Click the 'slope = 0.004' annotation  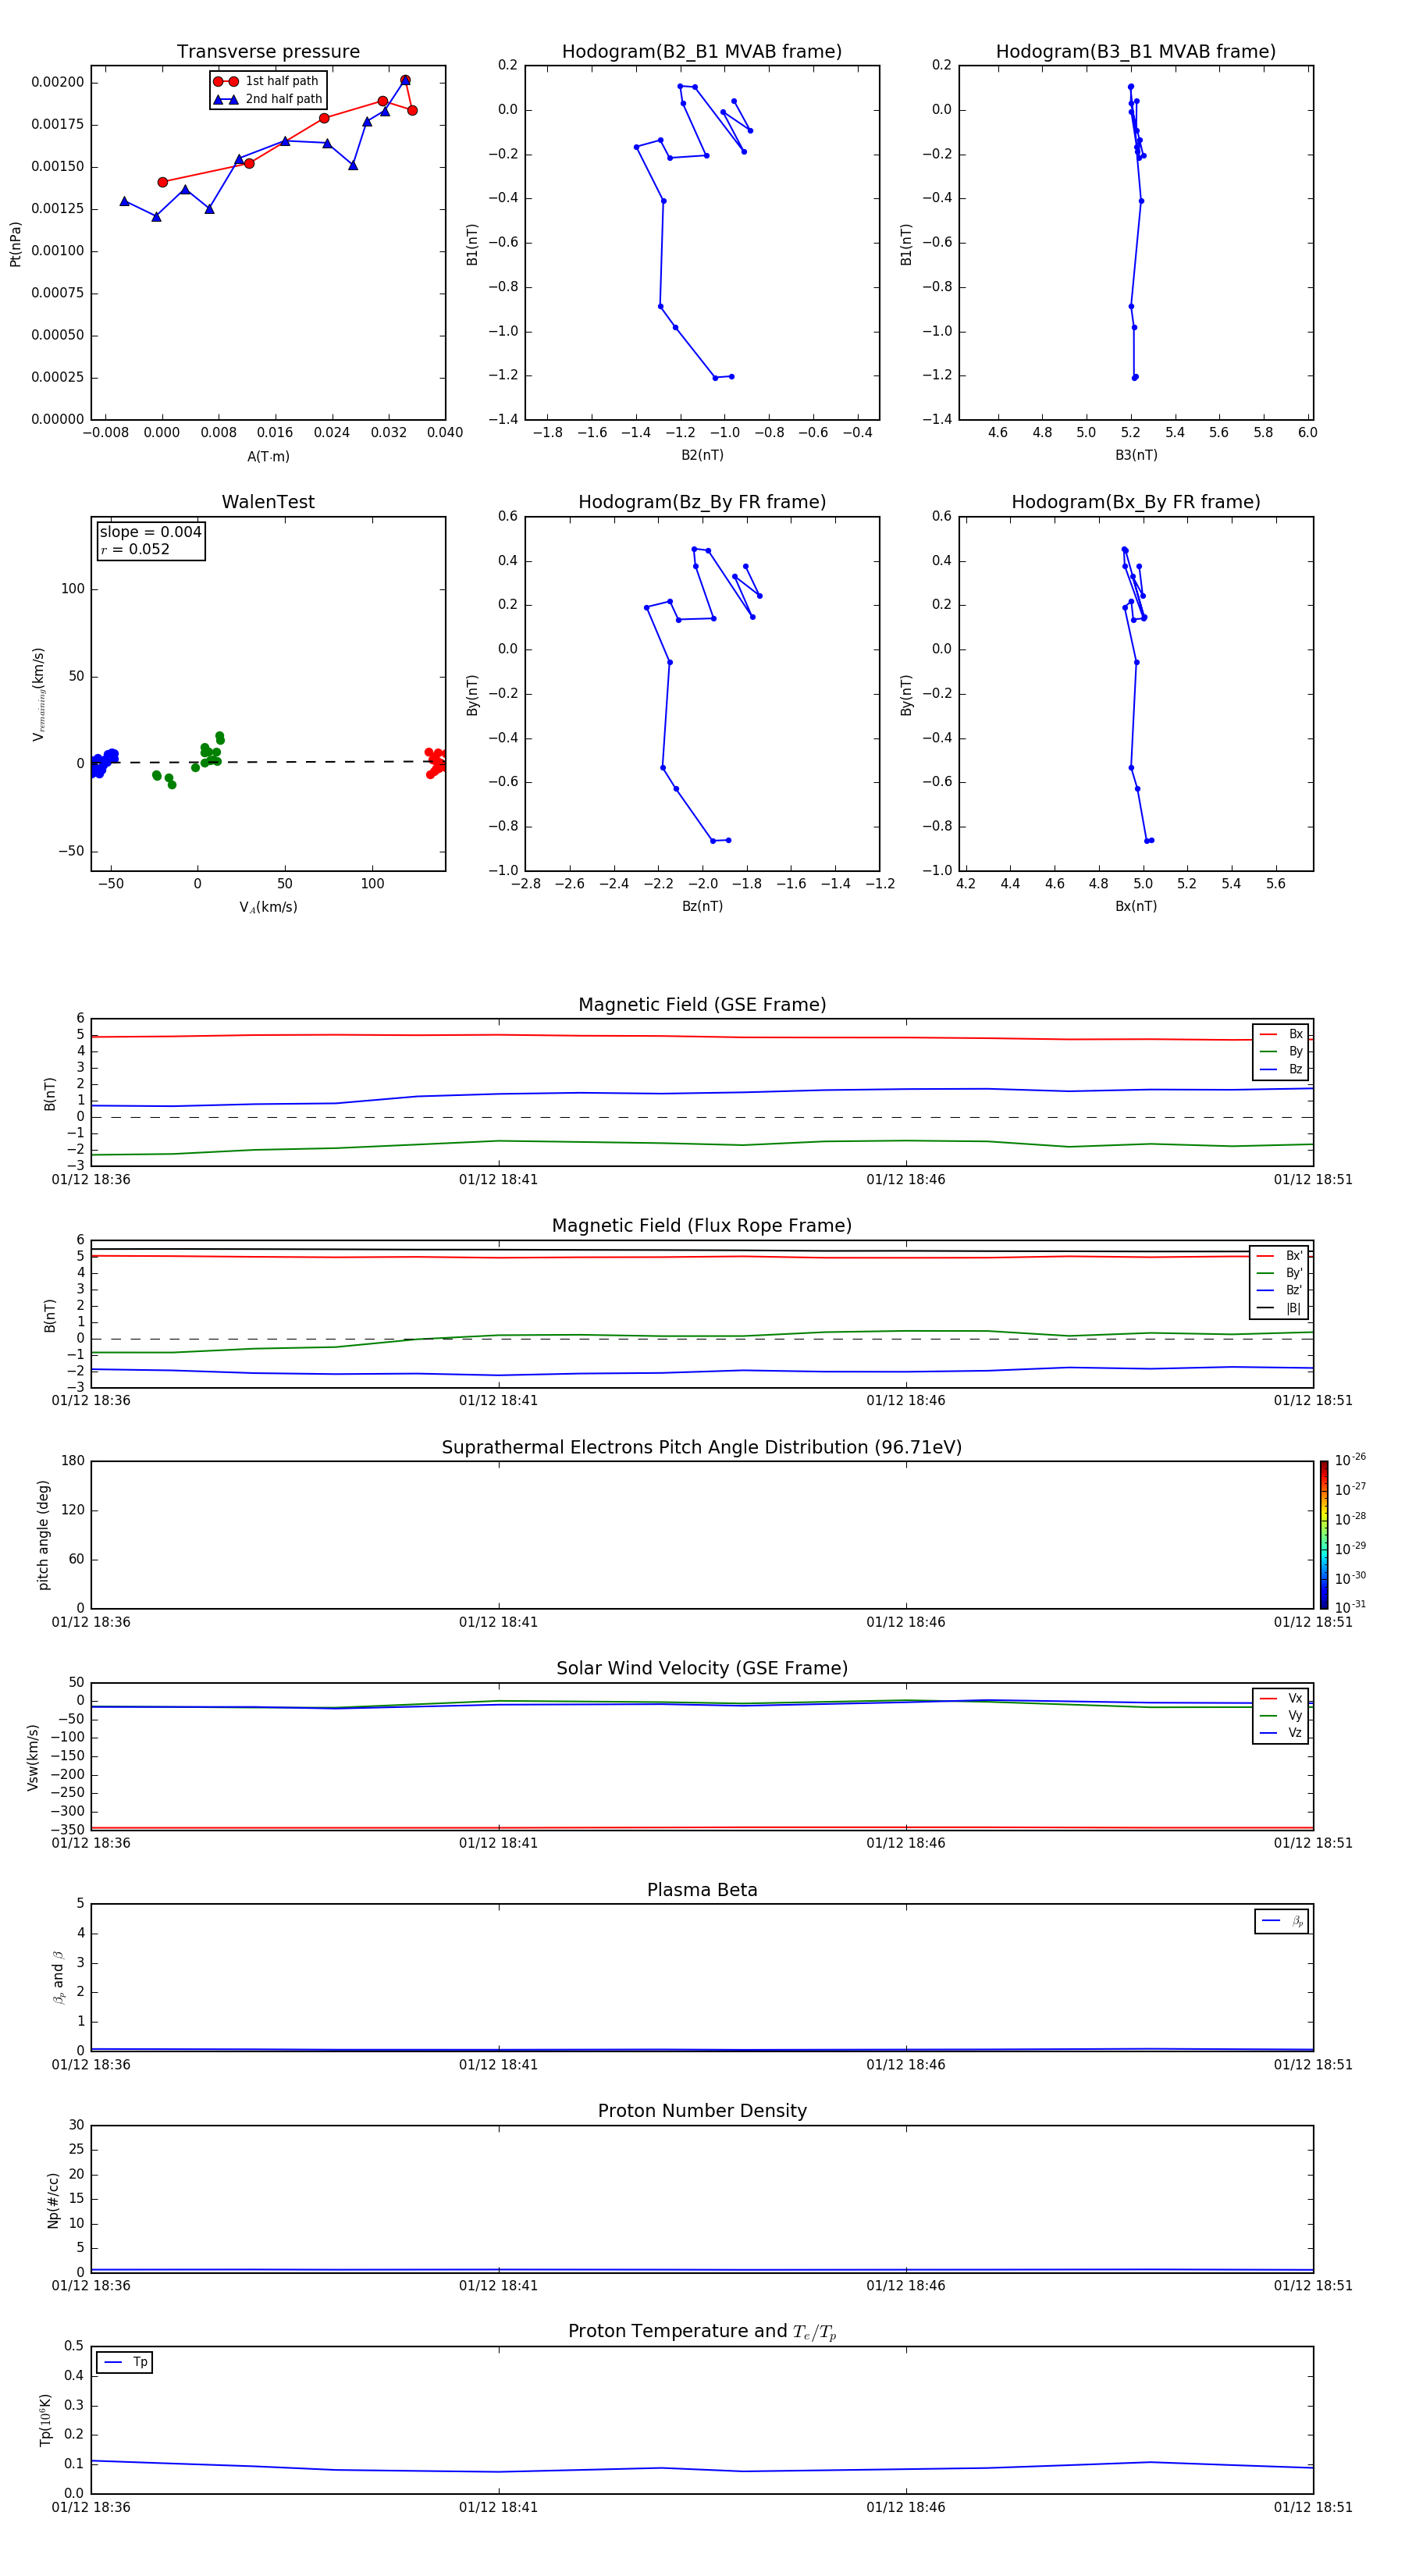[150, 532]
